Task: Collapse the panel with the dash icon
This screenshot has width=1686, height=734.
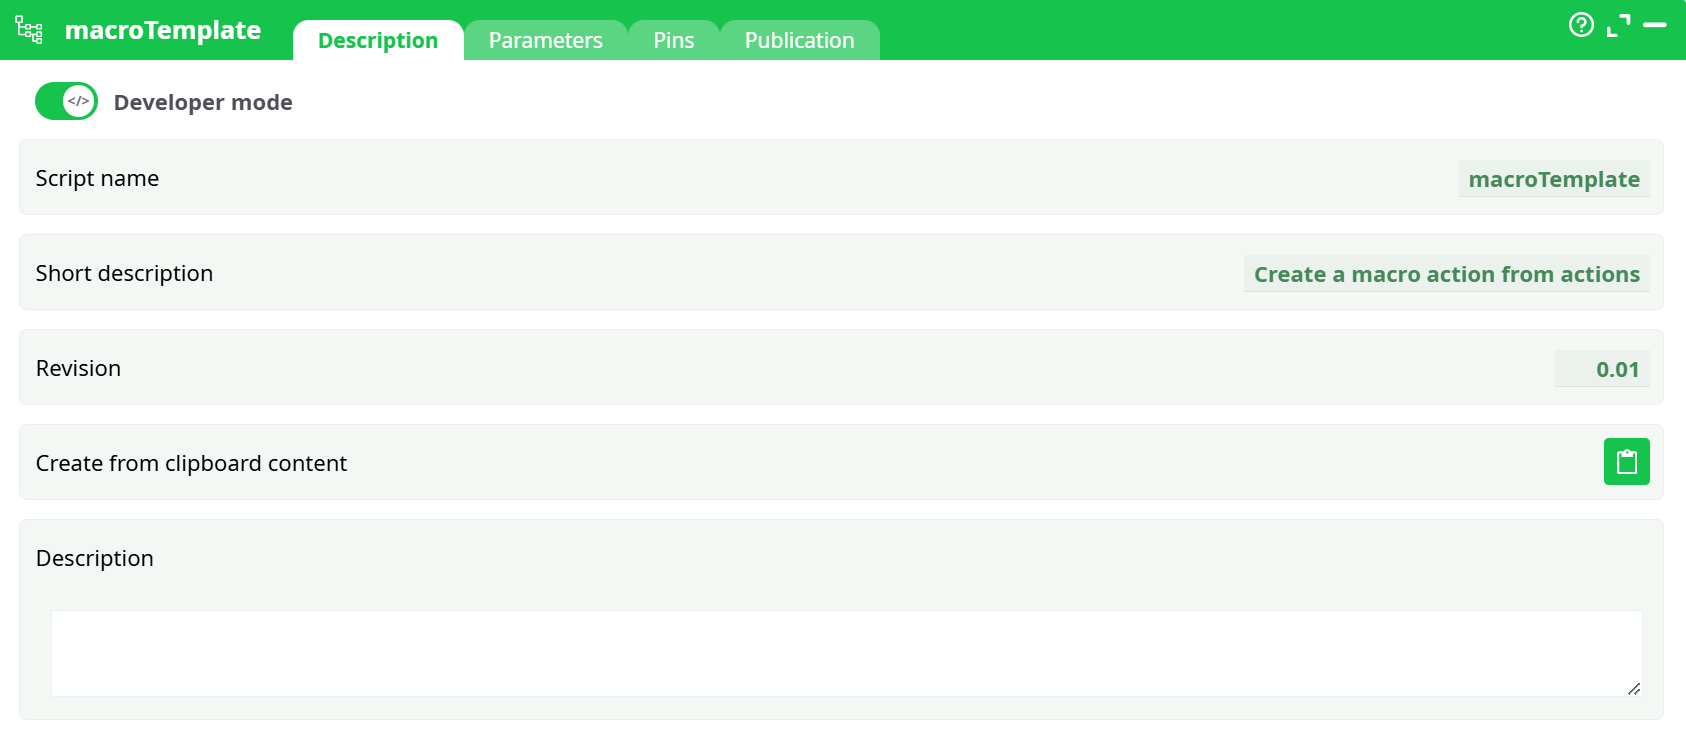Action: 1655,25
